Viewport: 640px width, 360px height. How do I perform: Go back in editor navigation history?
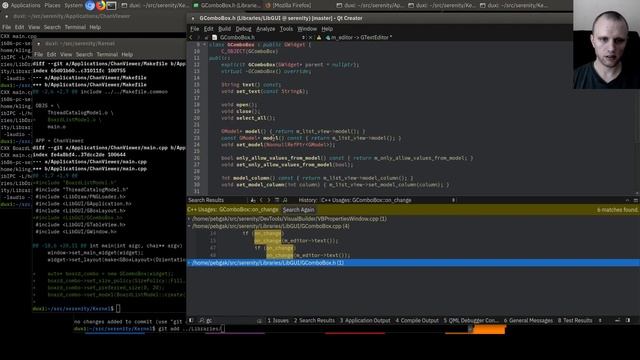(191, 37)
